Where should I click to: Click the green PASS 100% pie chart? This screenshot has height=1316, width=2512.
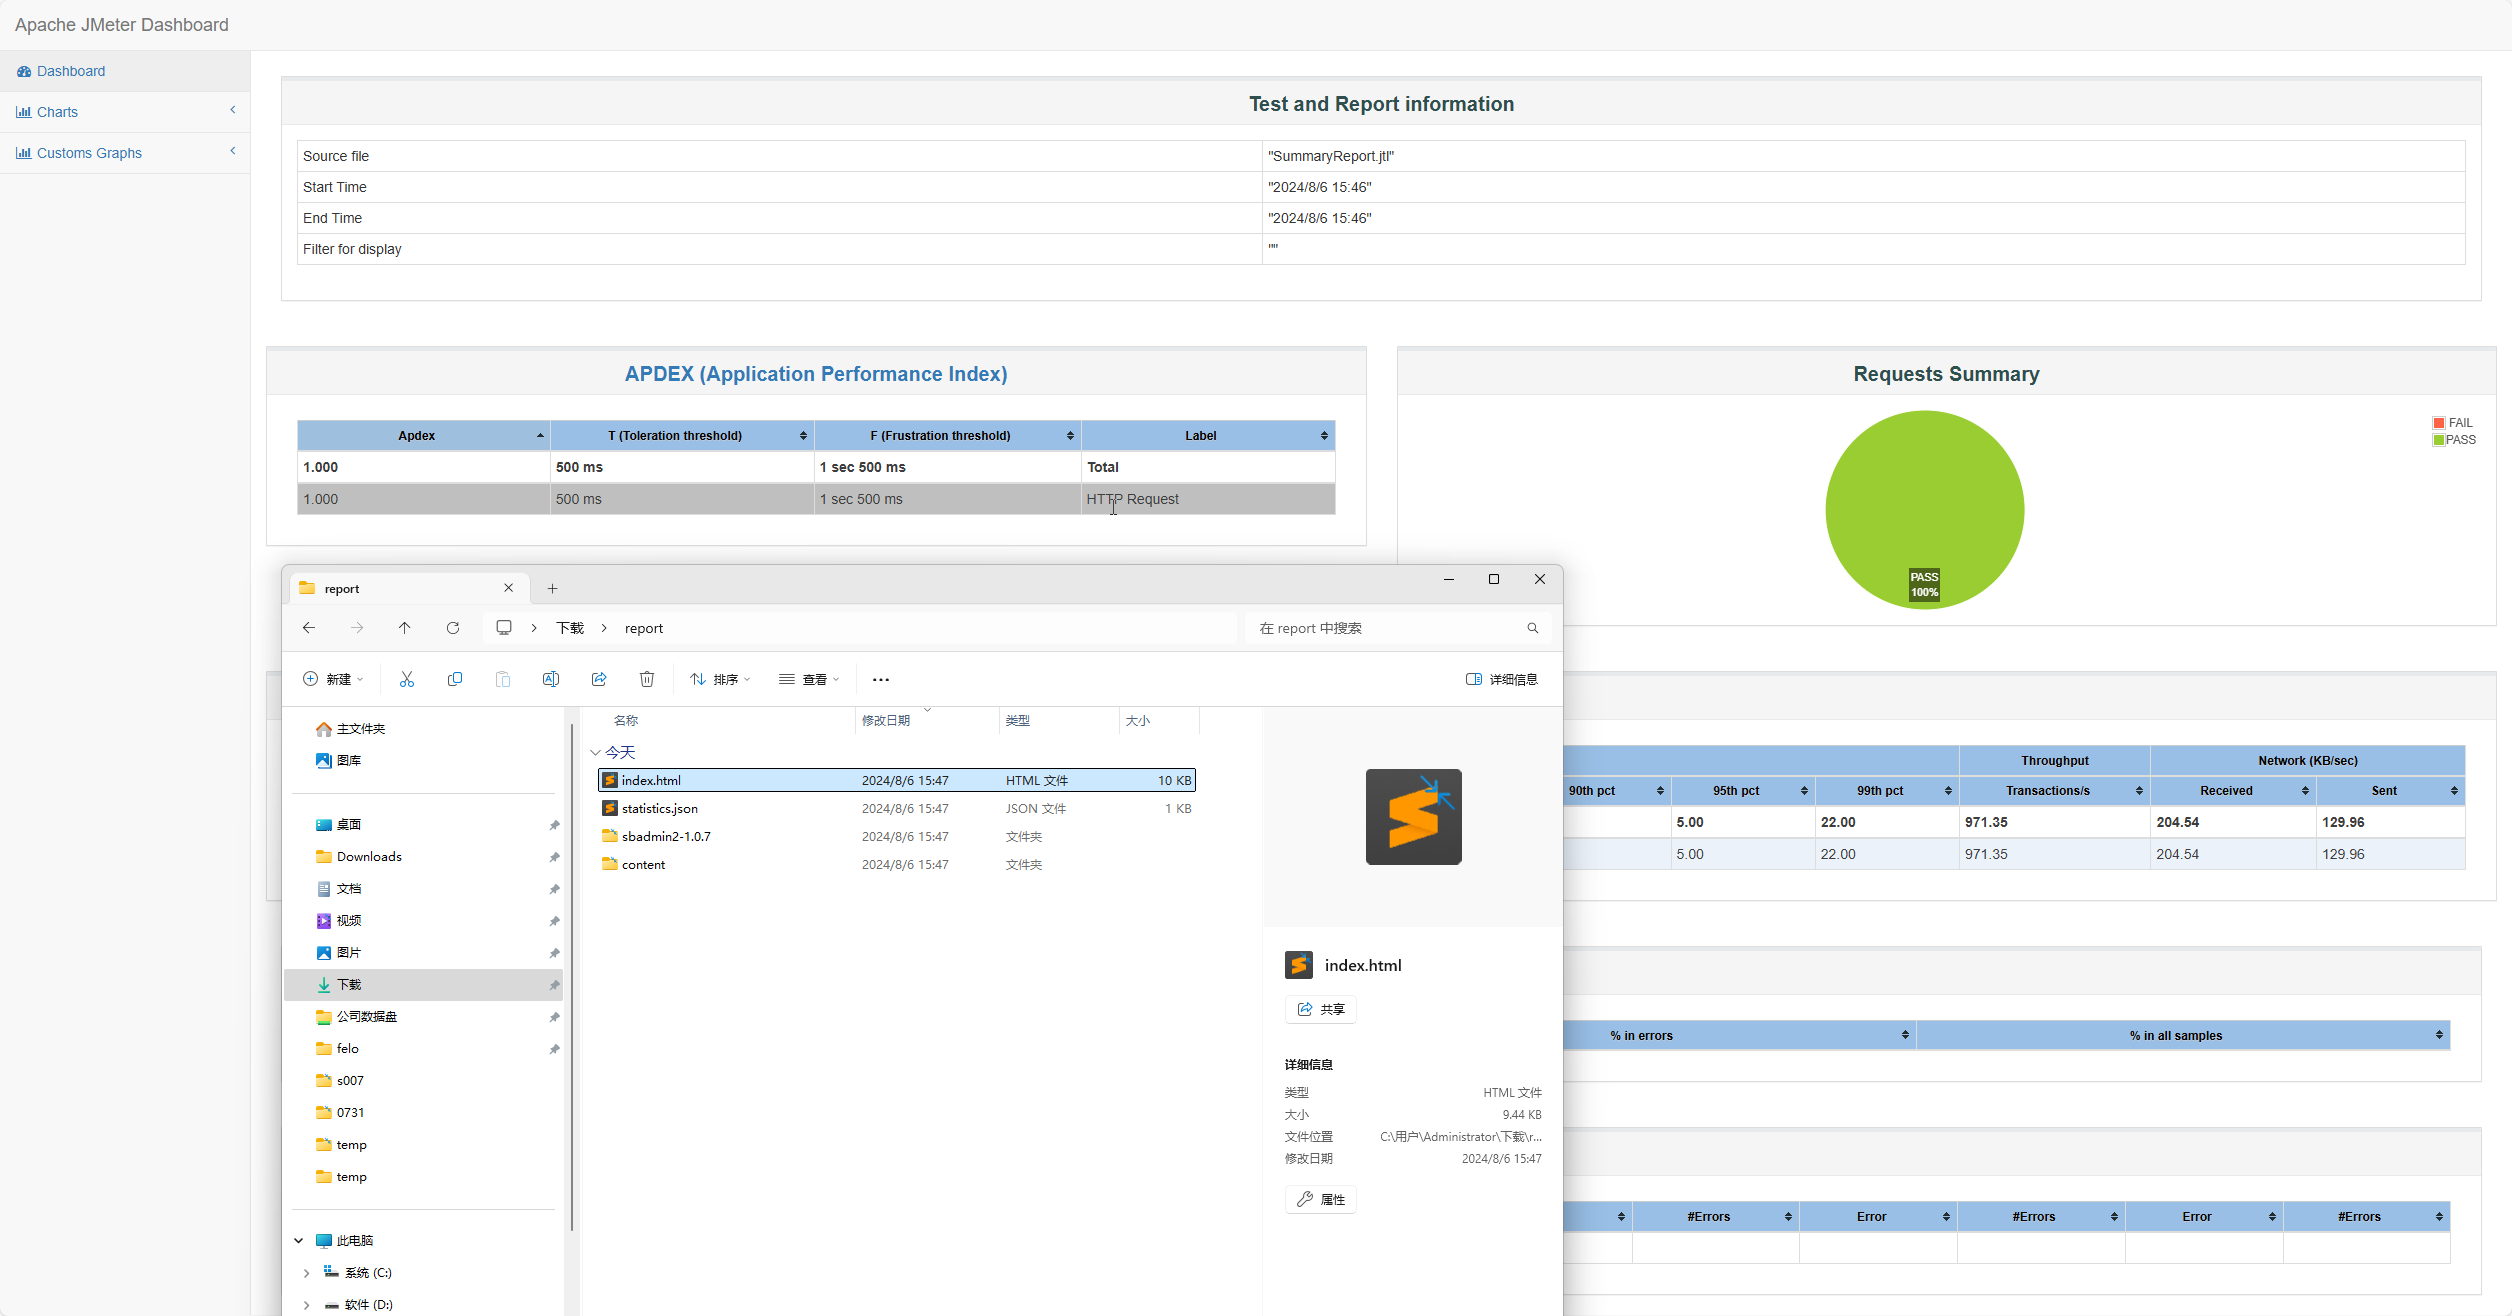(x=1925, y=510)
